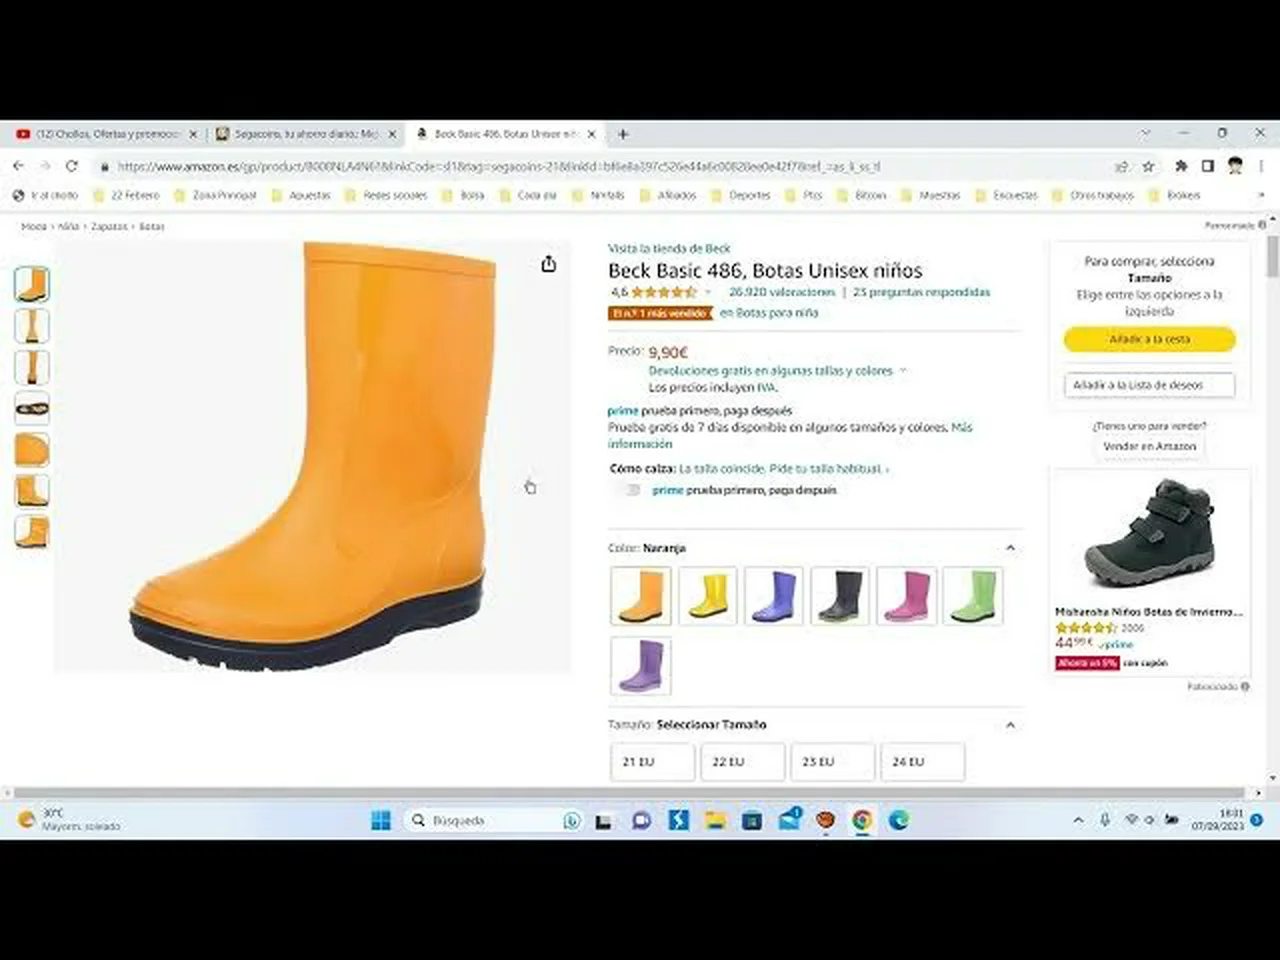This screenshot has width=1280, height=960.
Task: Close the Segacoins tab
Action: 392,134
